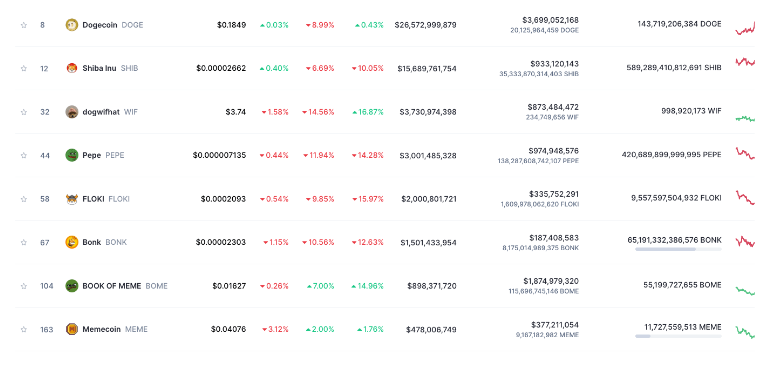This screenshot has width=773, height=372.
Task: Toggle the watchlist star for Dogecoin
Action: coord(24,25)
